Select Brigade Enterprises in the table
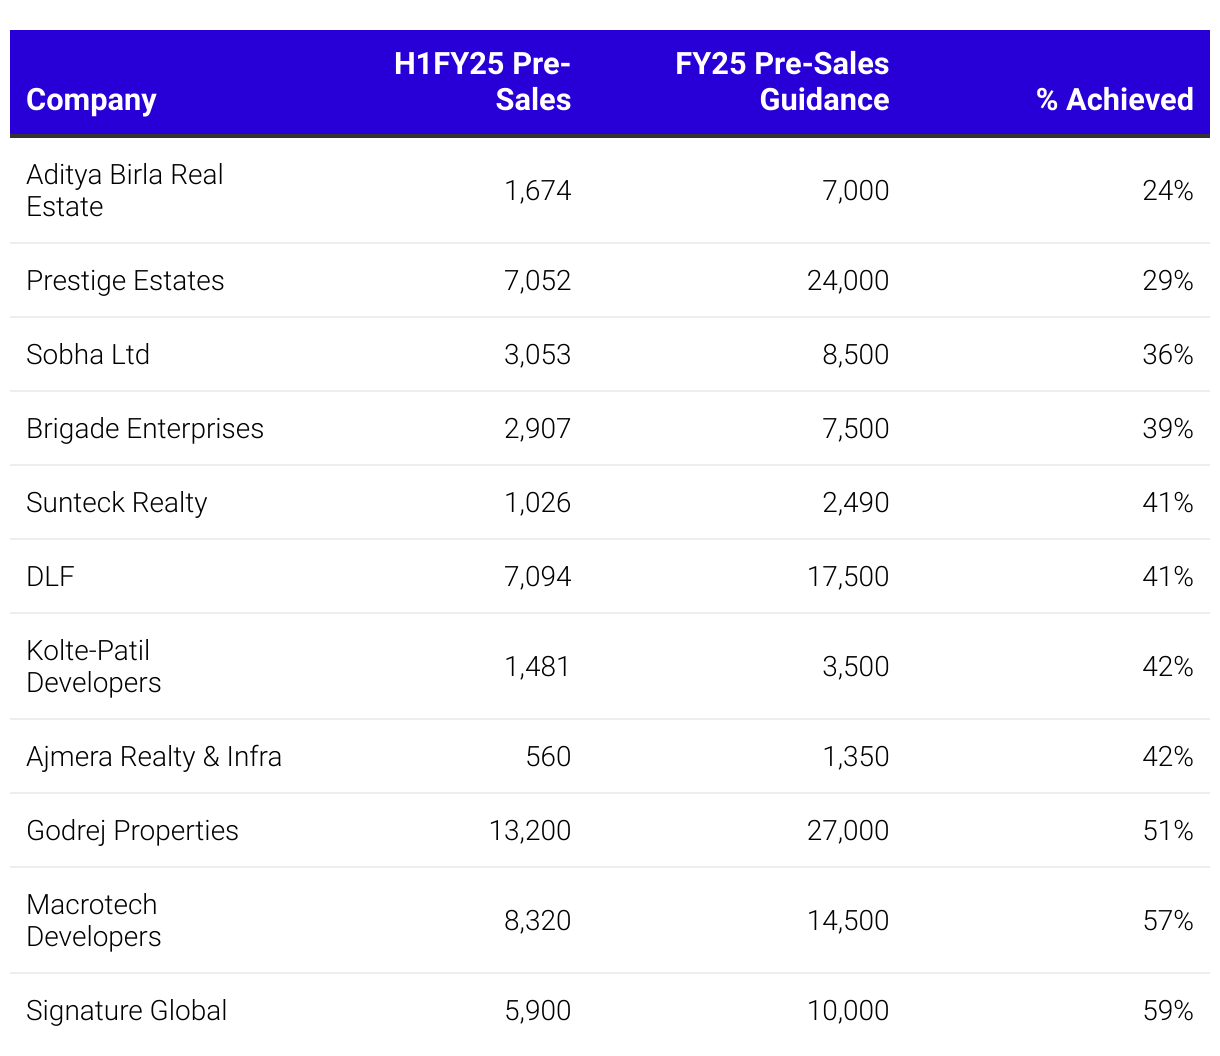 coord(145,429)
